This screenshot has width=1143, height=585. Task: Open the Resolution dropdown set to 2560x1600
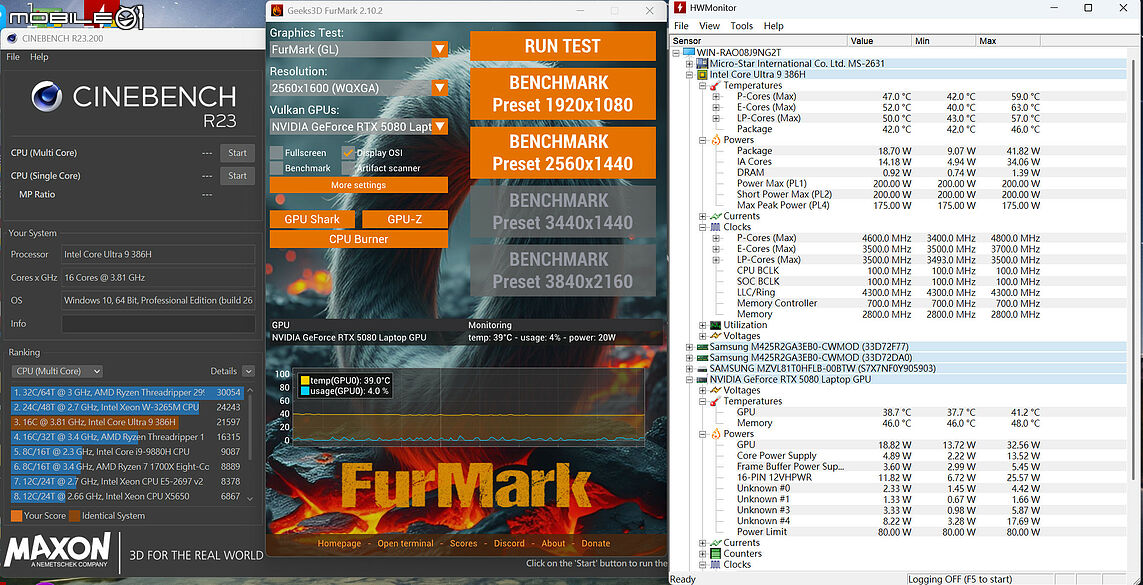point(359,88)
